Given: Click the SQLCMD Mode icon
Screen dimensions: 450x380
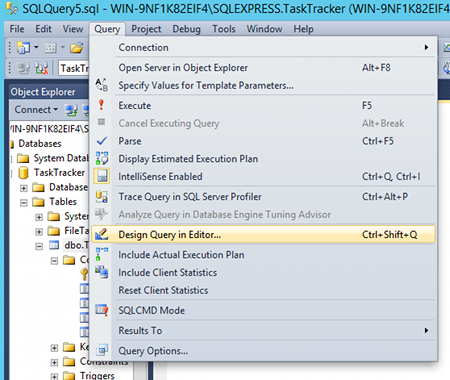Looking at the screenshot, I should pyautogui.click(x=102, y=310).
